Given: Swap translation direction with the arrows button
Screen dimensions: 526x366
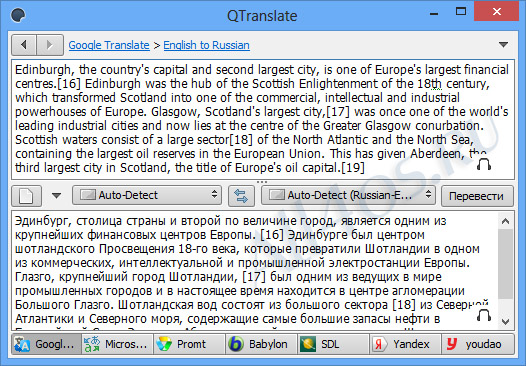Looking at the screenshot, I should [241, 196].
